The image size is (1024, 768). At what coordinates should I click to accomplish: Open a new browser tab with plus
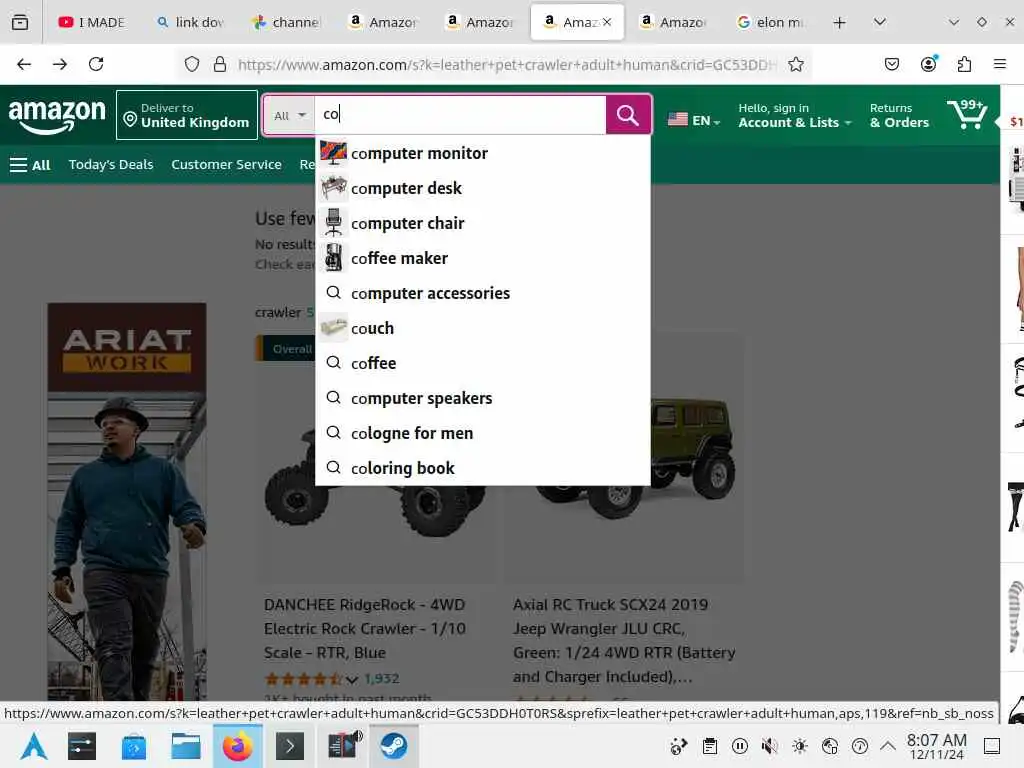[x=840, y=22]
